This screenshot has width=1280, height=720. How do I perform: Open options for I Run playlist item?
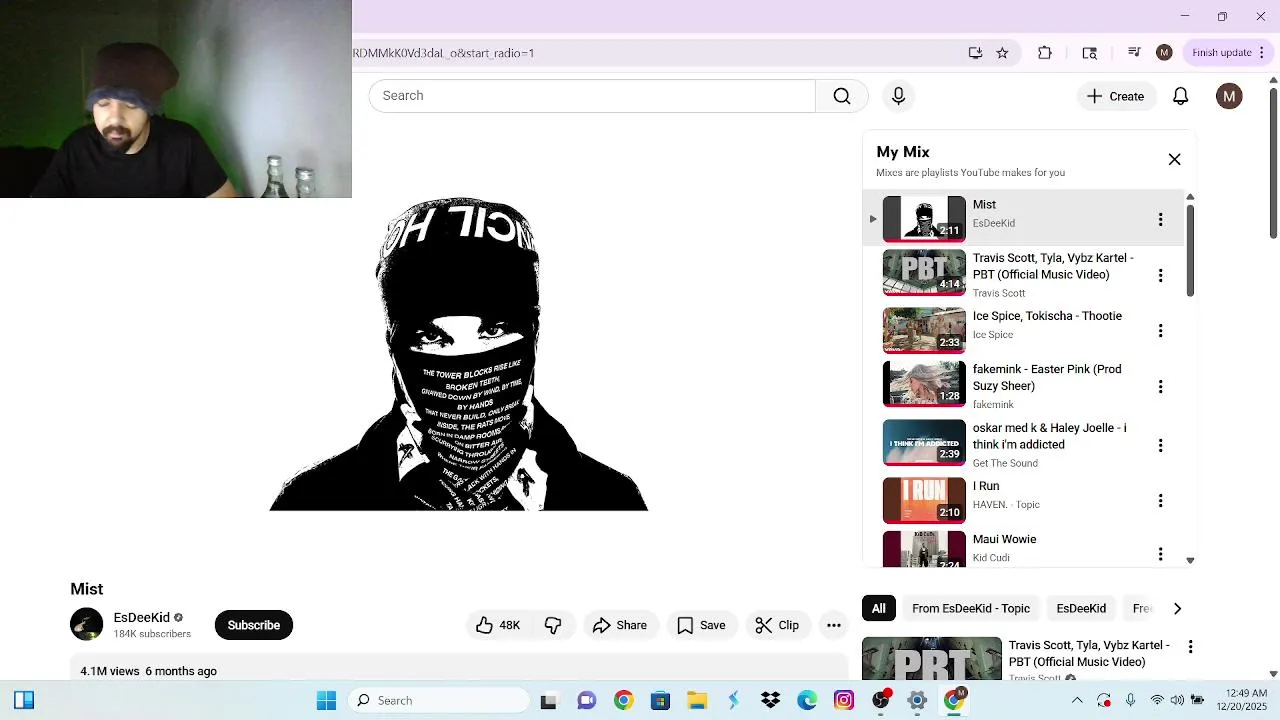[1160, 500]
